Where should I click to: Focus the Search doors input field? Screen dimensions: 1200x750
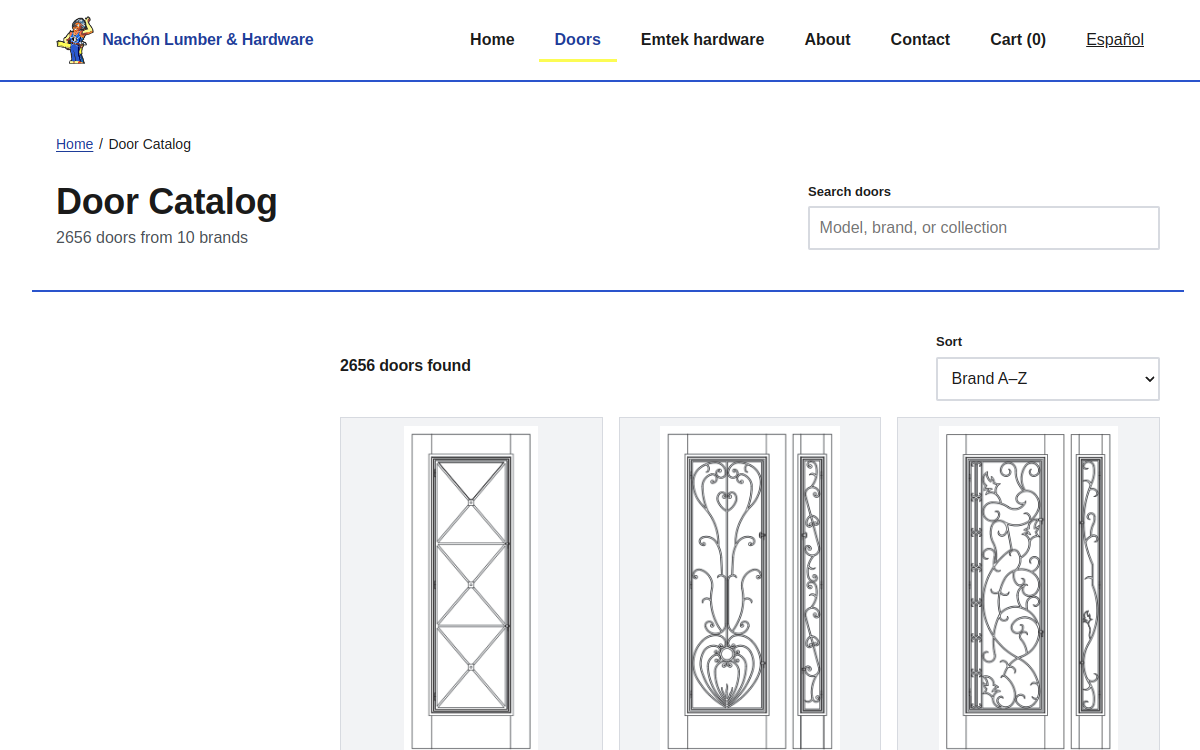(984, 228)
